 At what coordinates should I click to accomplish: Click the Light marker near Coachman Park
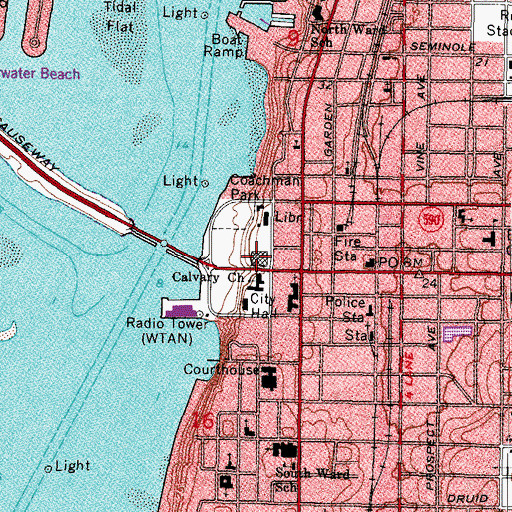pos(206,183)
